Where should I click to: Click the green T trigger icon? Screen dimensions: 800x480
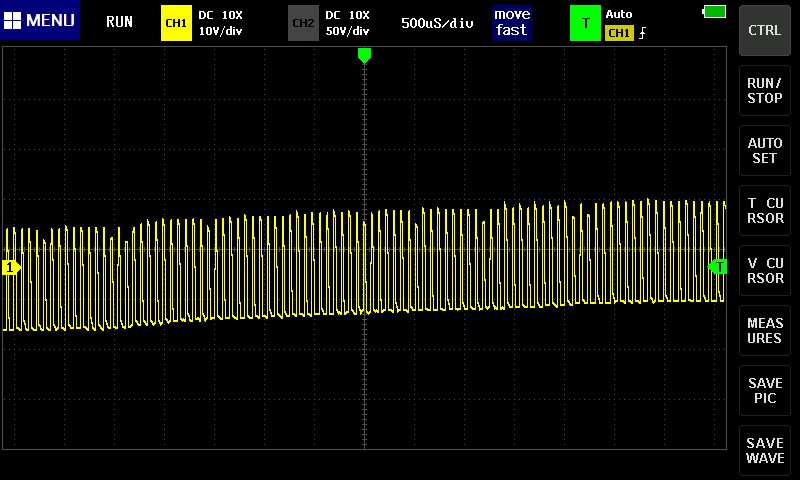(x=585, y=22)
